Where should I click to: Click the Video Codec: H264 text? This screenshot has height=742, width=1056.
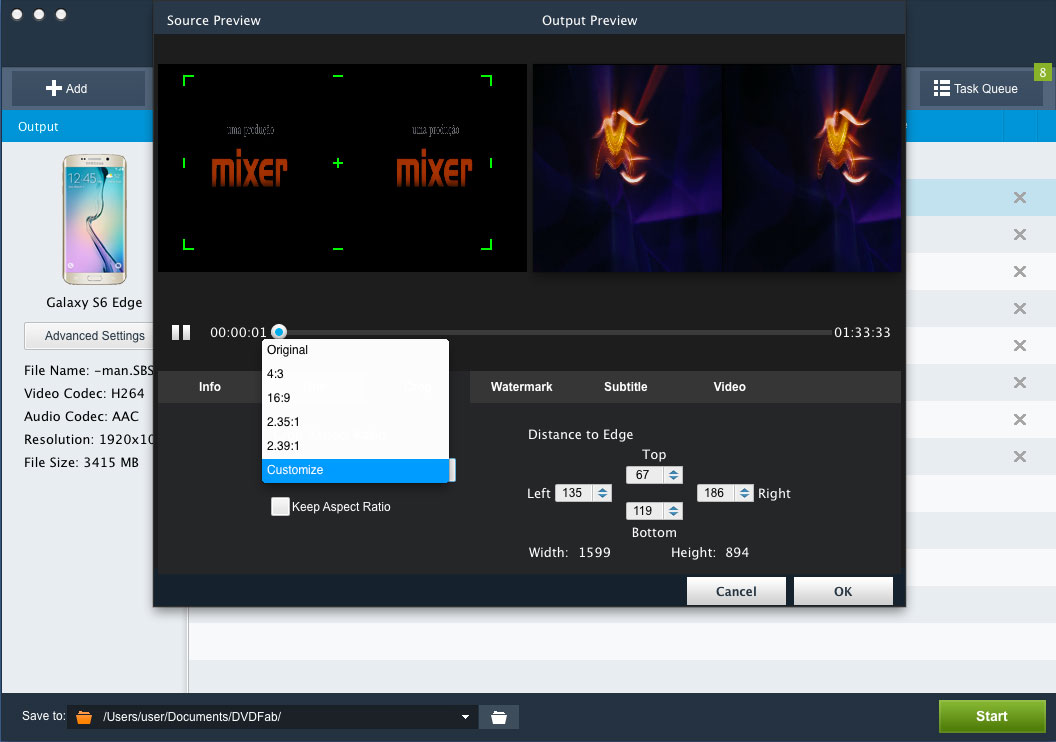[x=84, y=393]
